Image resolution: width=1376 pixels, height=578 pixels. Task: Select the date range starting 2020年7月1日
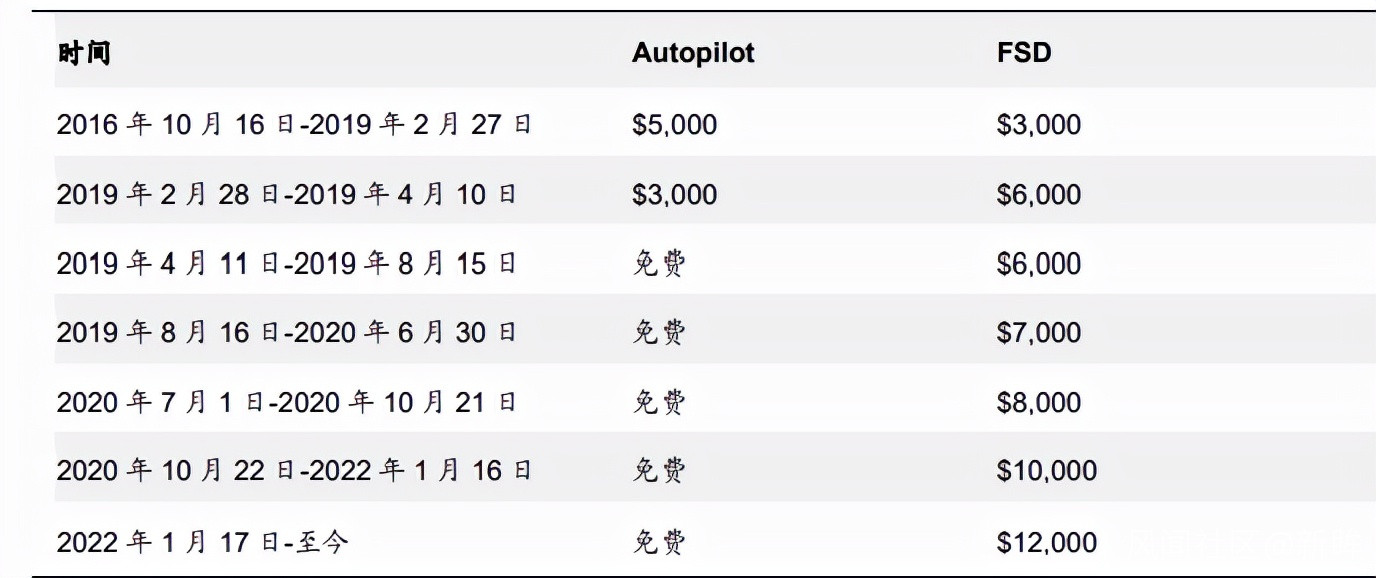[286, 402]
